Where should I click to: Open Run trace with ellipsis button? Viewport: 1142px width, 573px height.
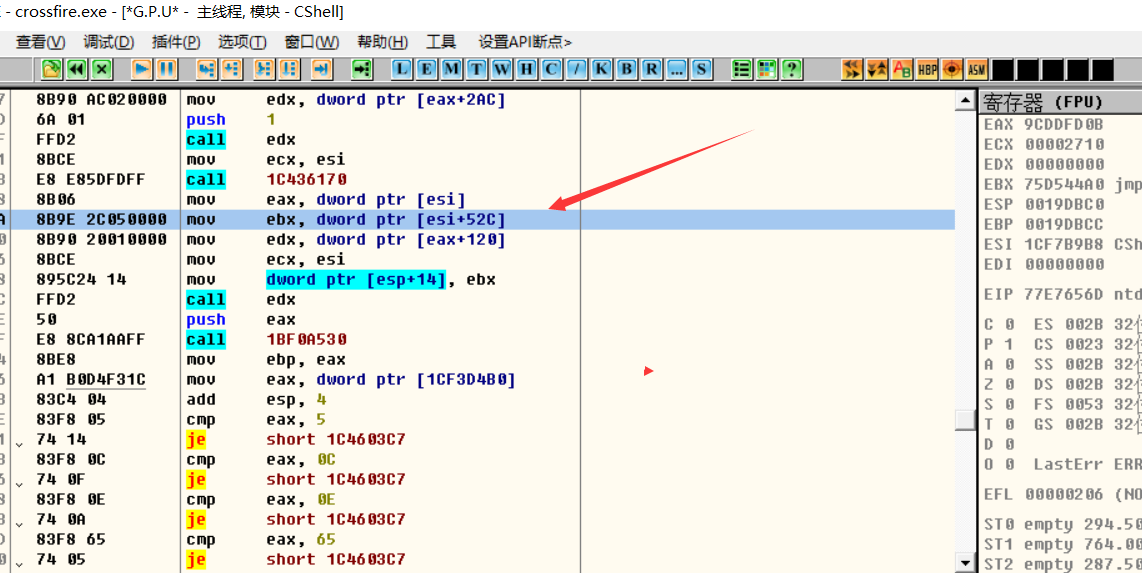[x=676, y=69]
